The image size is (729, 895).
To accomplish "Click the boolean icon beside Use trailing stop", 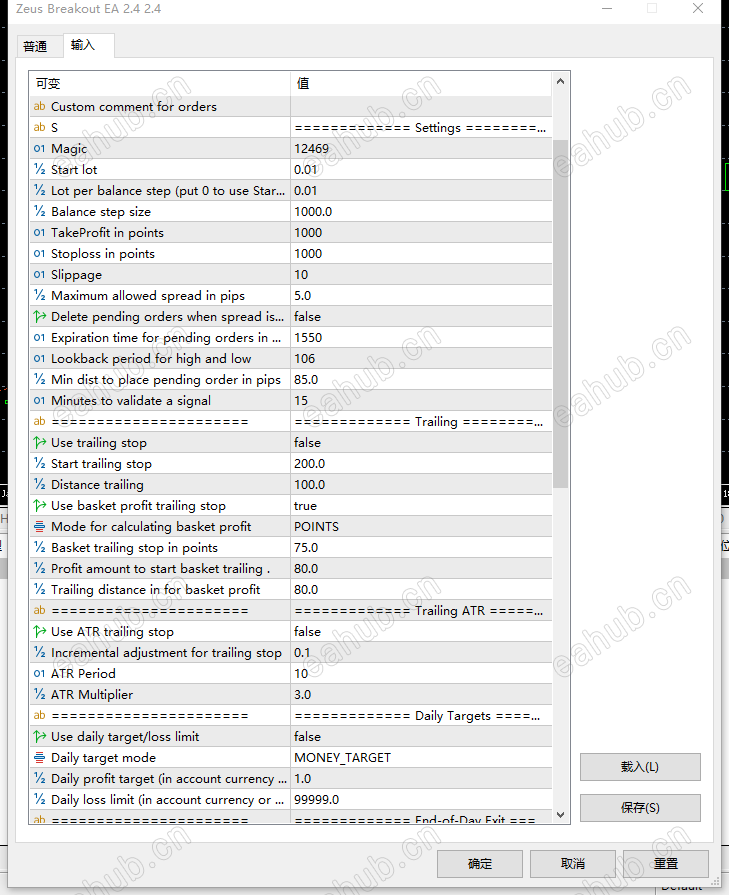I will [39, 442].
